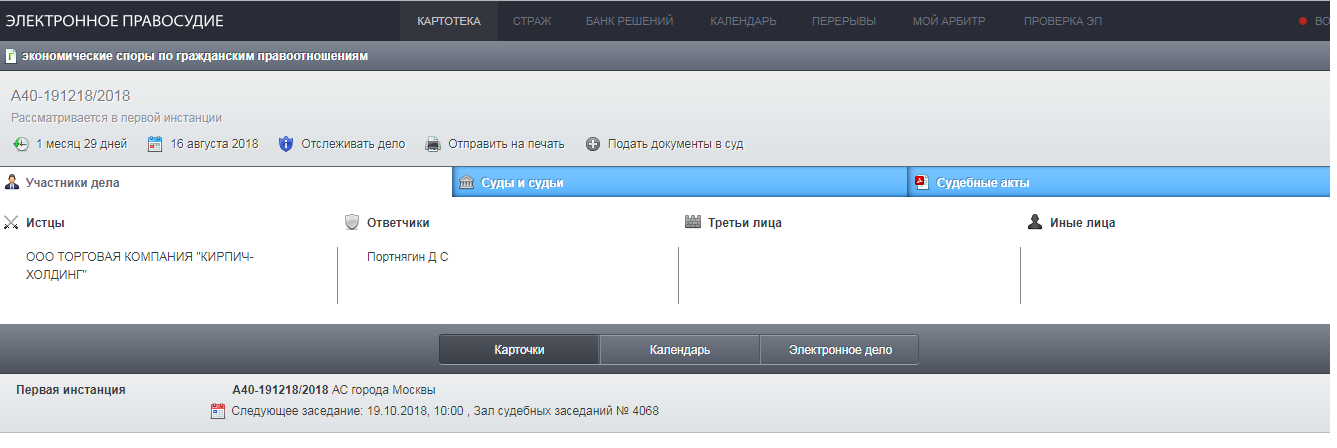Click the shield icon for Отслеживать дело

(285, 144)
